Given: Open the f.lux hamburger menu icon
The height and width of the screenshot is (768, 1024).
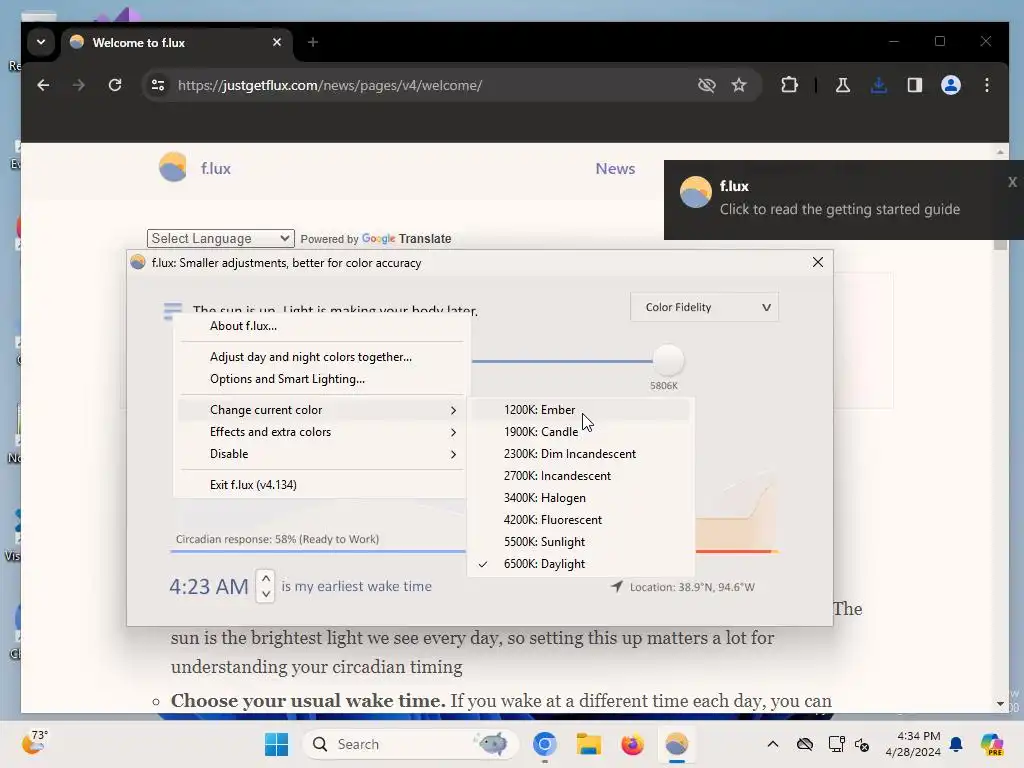Looking at the screenshot, I should pos(172,311).
